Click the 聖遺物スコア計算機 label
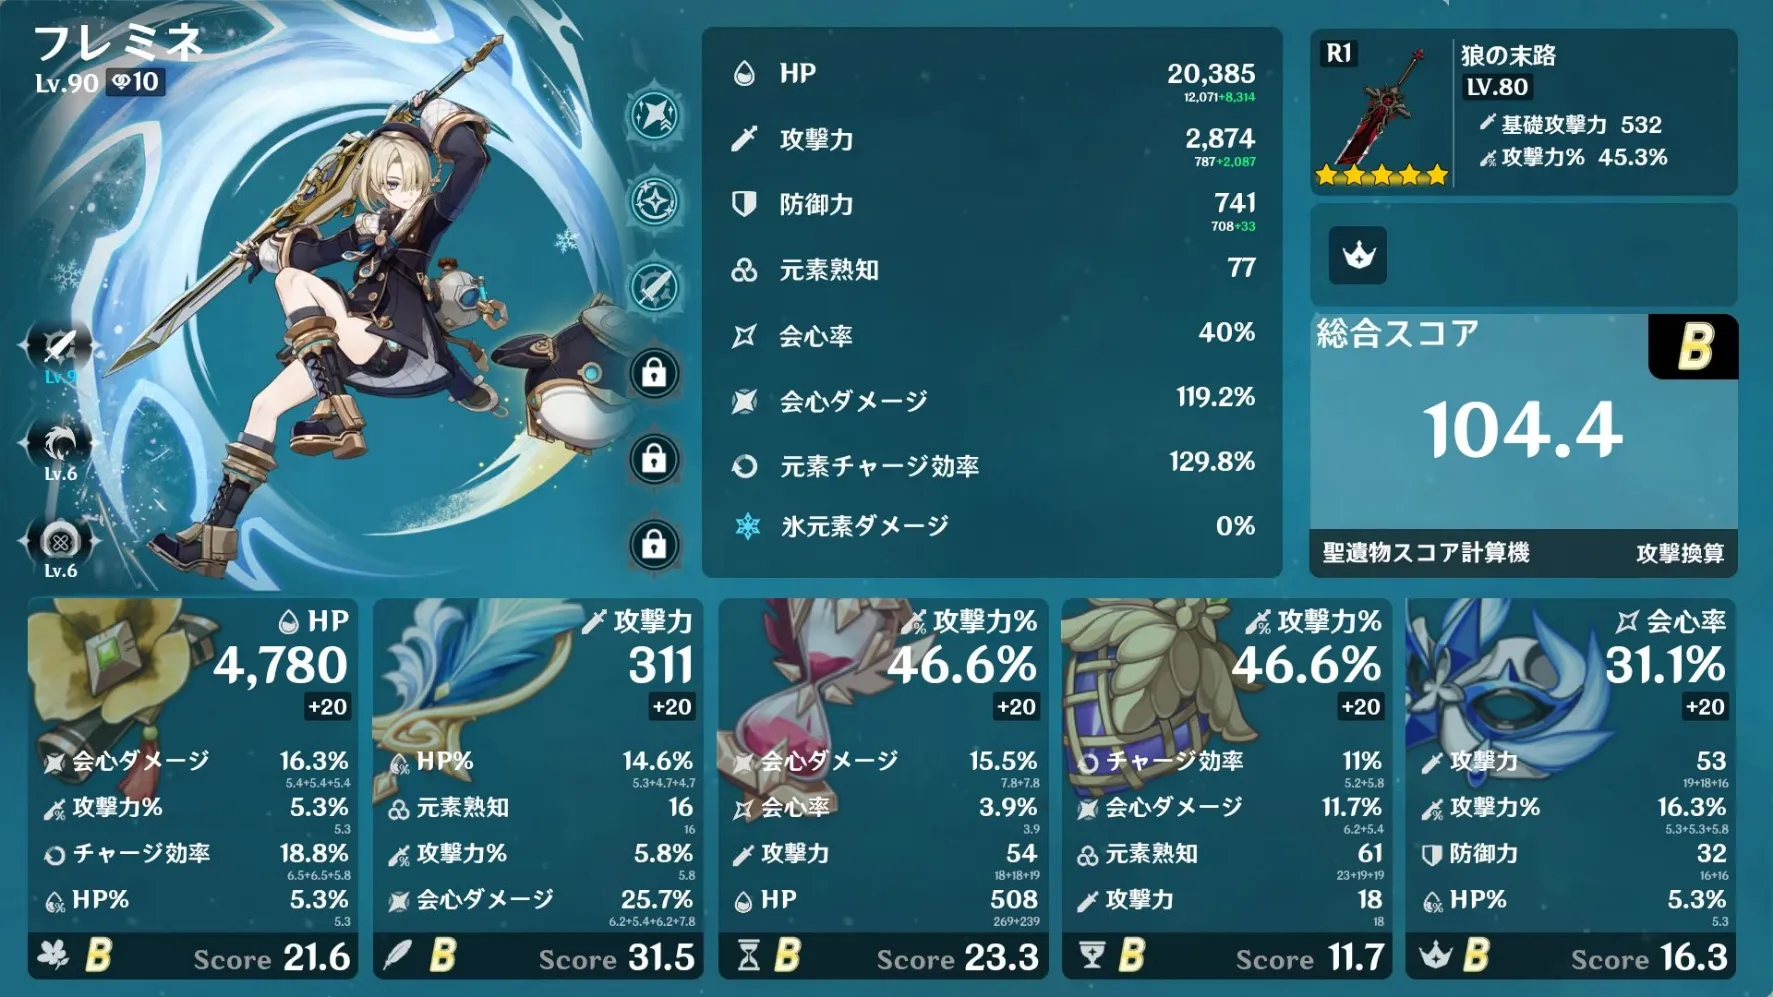 point(1426,553)
